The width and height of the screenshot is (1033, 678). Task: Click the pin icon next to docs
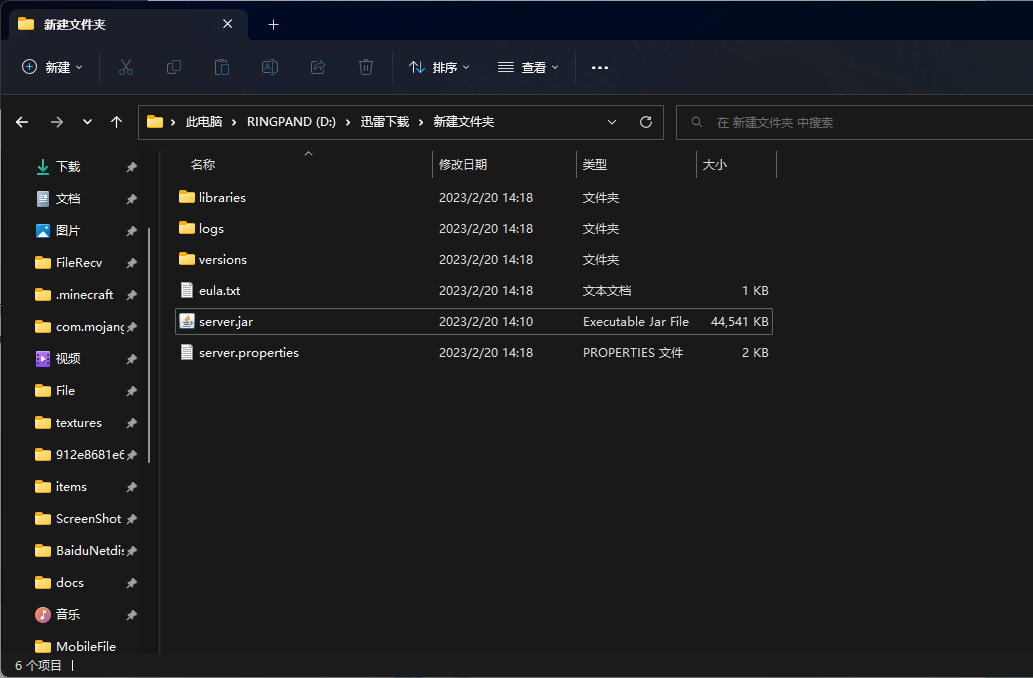(x=132, y=583)
